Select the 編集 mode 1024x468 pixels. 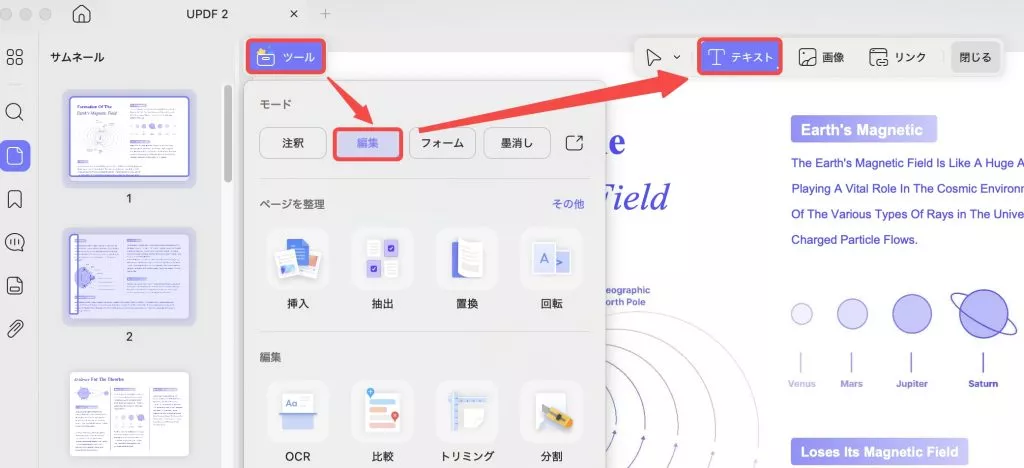click(368, 144)
